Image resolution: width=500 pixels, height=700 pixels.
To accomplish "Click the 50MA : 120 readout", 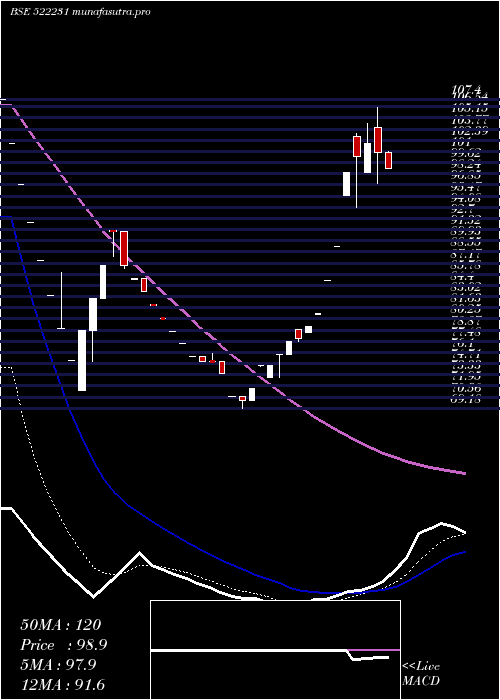I will pos(61,625).
